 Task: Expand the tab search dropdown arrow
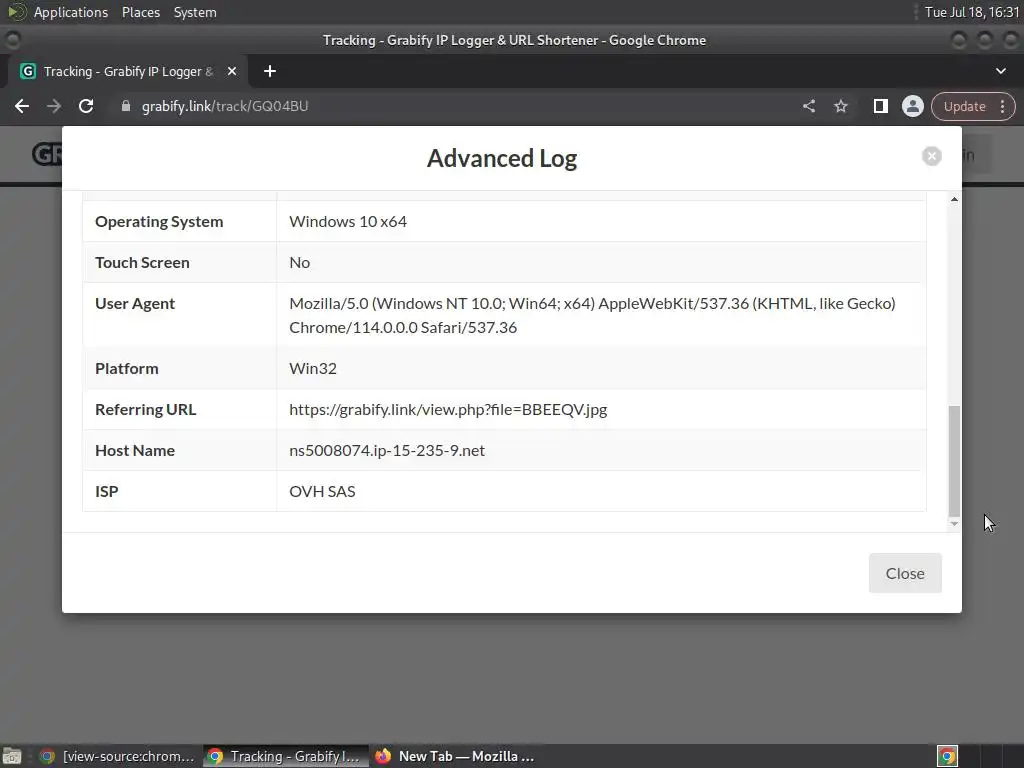pyautogui.click(x=1000, y=71)
